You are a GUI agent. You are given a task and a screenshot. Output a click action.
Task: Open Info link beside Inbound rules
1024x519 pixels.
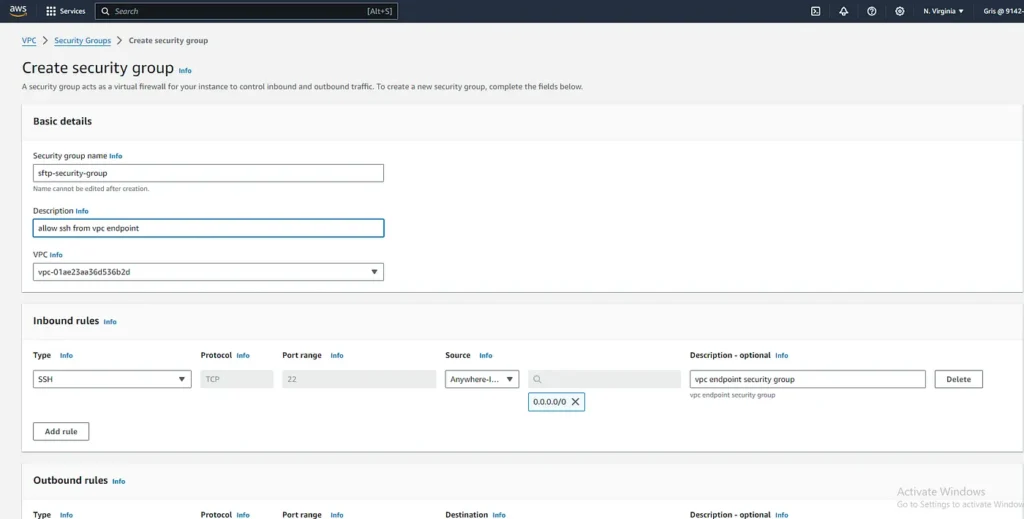pos(110,322)
